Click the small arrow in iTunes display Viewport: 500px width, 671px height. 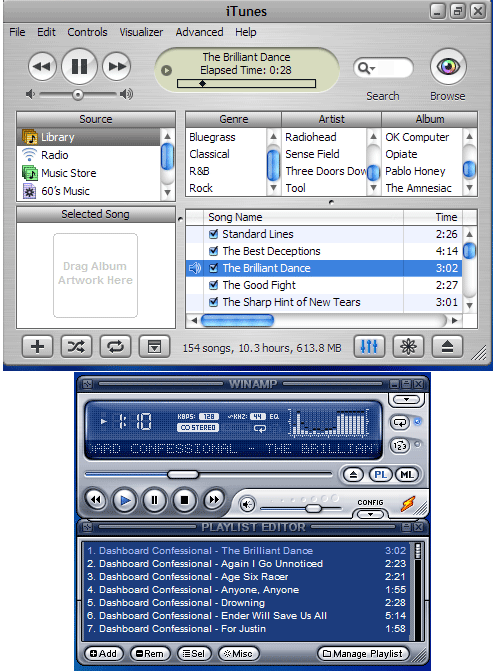click(166, 70)
